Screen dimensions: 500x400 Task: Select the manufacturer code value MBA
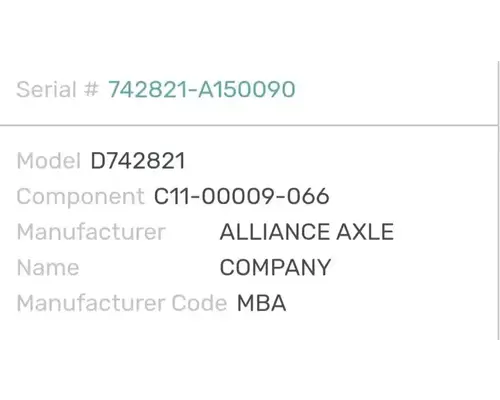(261, 303)
